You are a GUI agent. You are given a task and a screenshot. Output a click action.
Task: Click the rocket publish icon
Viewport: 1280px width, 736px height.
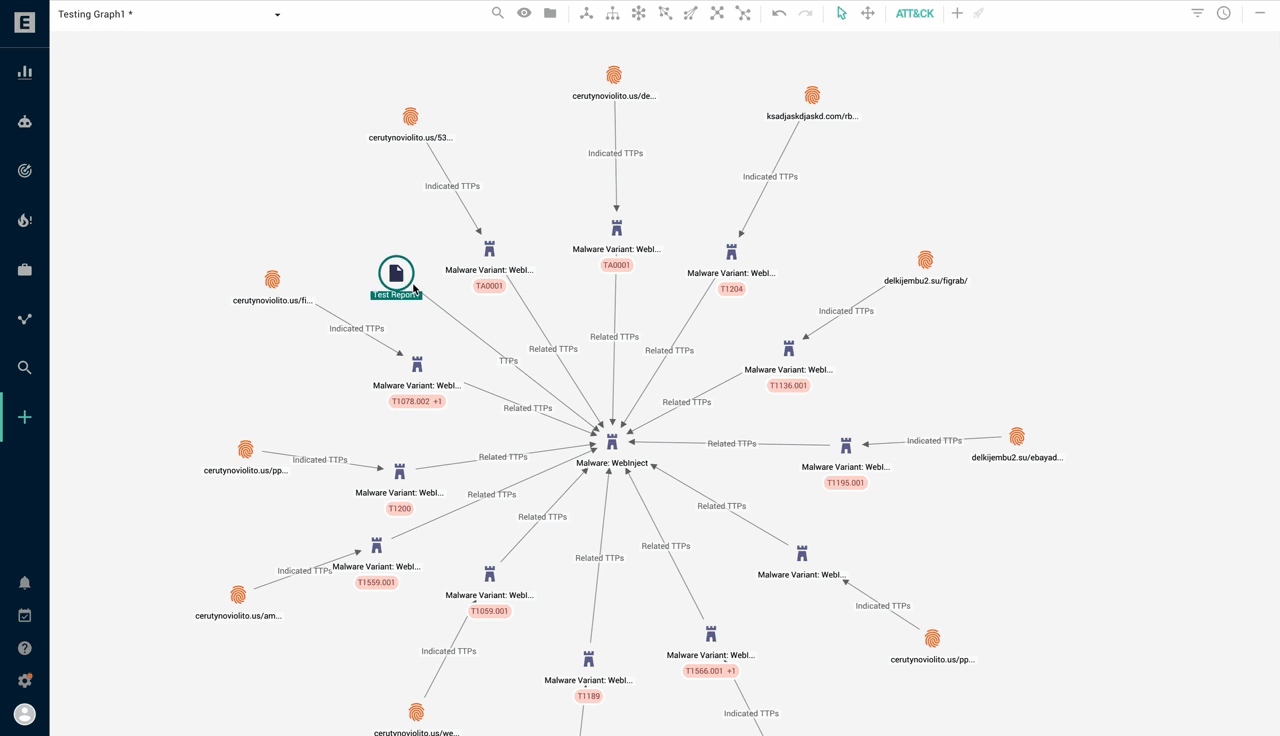979,13
